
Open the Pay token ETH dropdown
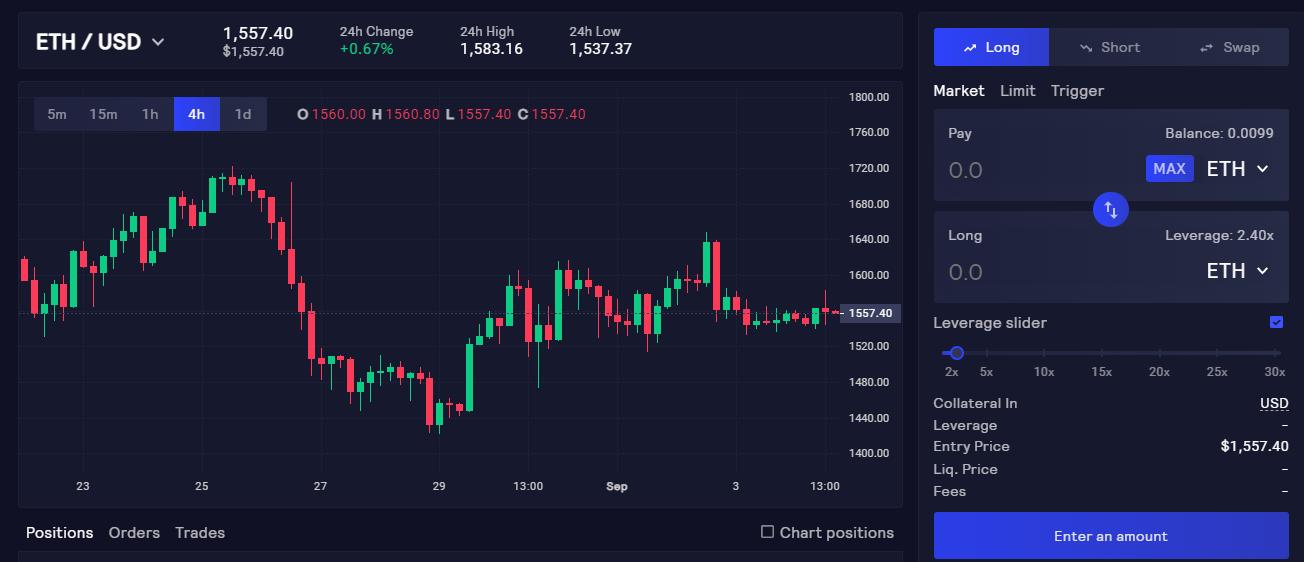[1238, 169]
